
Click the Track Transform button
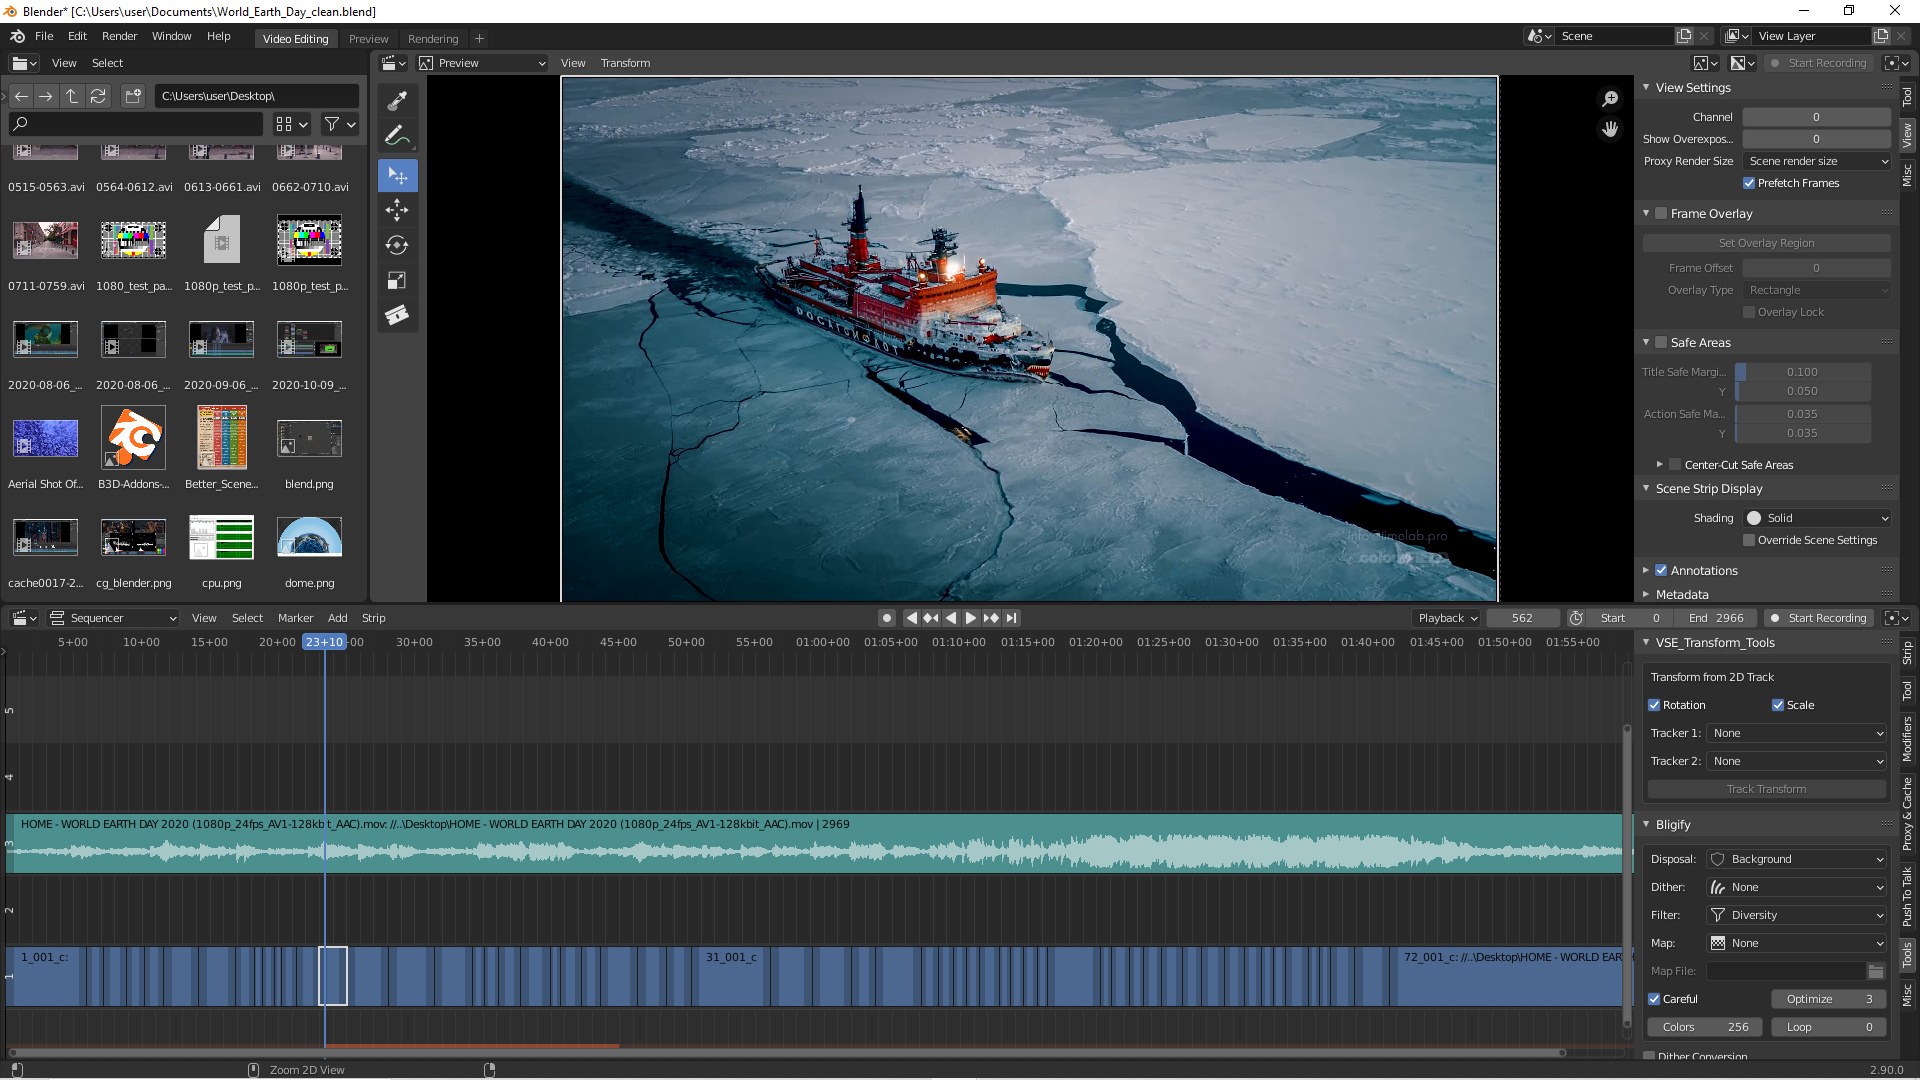point(1766,789)
